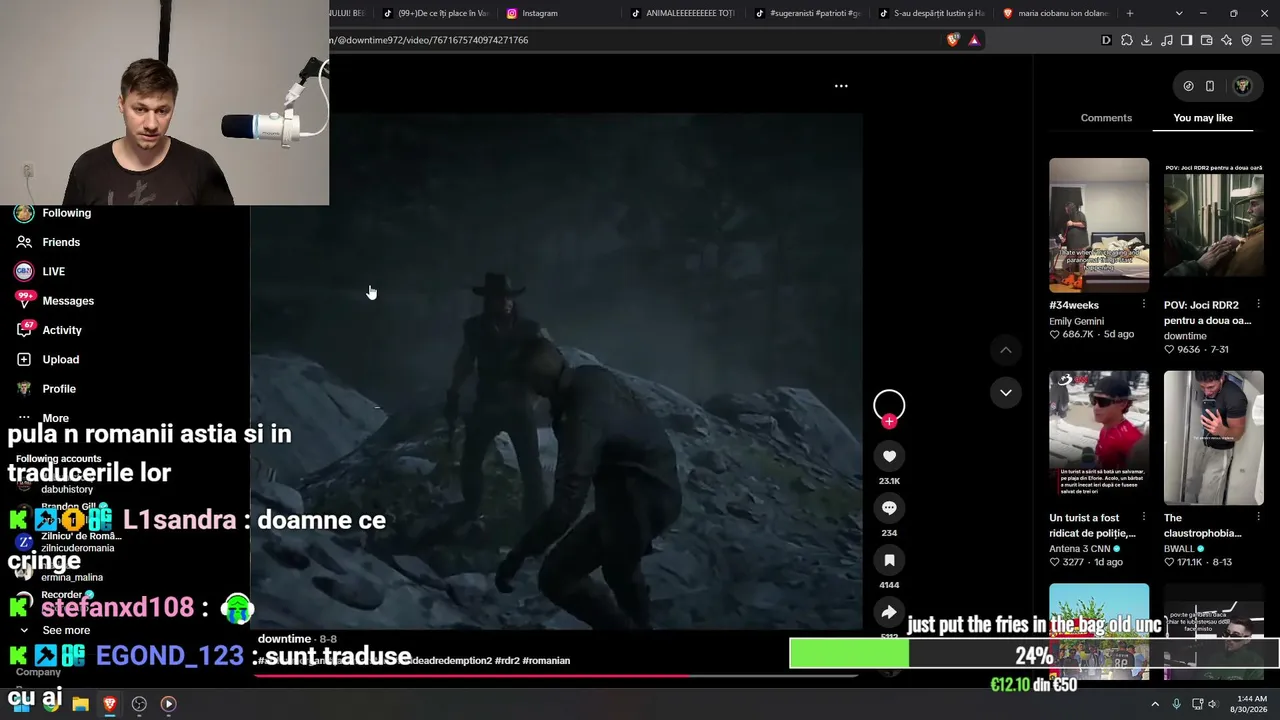
Task: Open the Following sidebar item
Action: coord(66,213)
